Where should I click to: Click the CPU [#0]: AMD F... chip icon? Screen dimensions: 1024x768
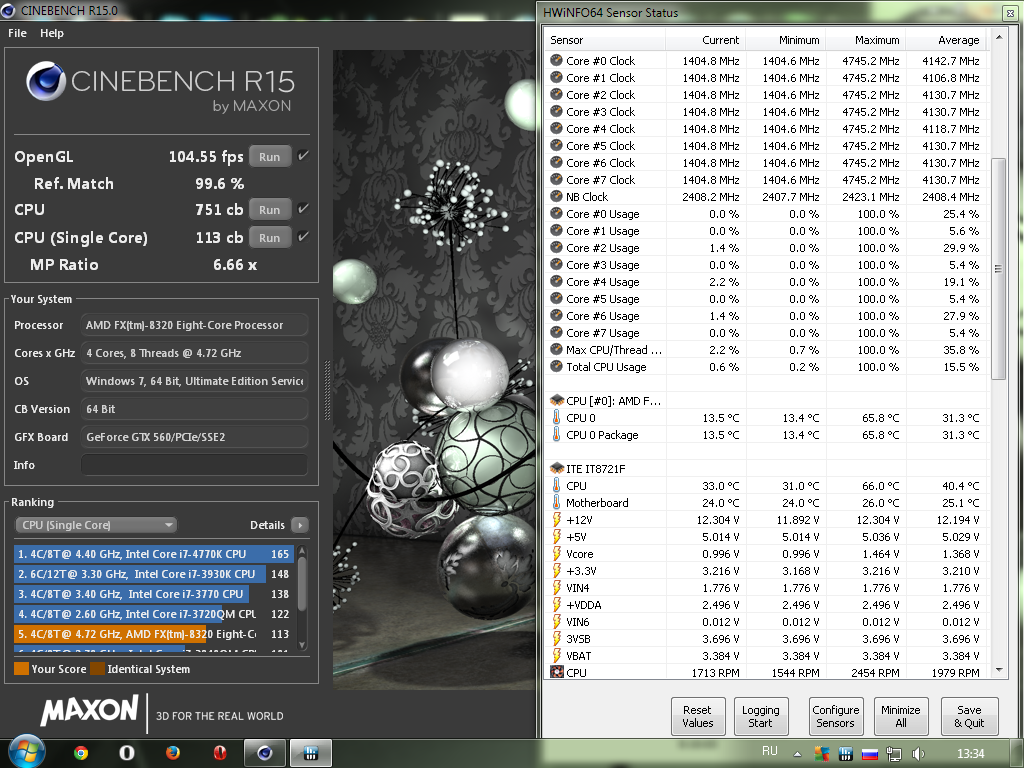coord(557,400)
